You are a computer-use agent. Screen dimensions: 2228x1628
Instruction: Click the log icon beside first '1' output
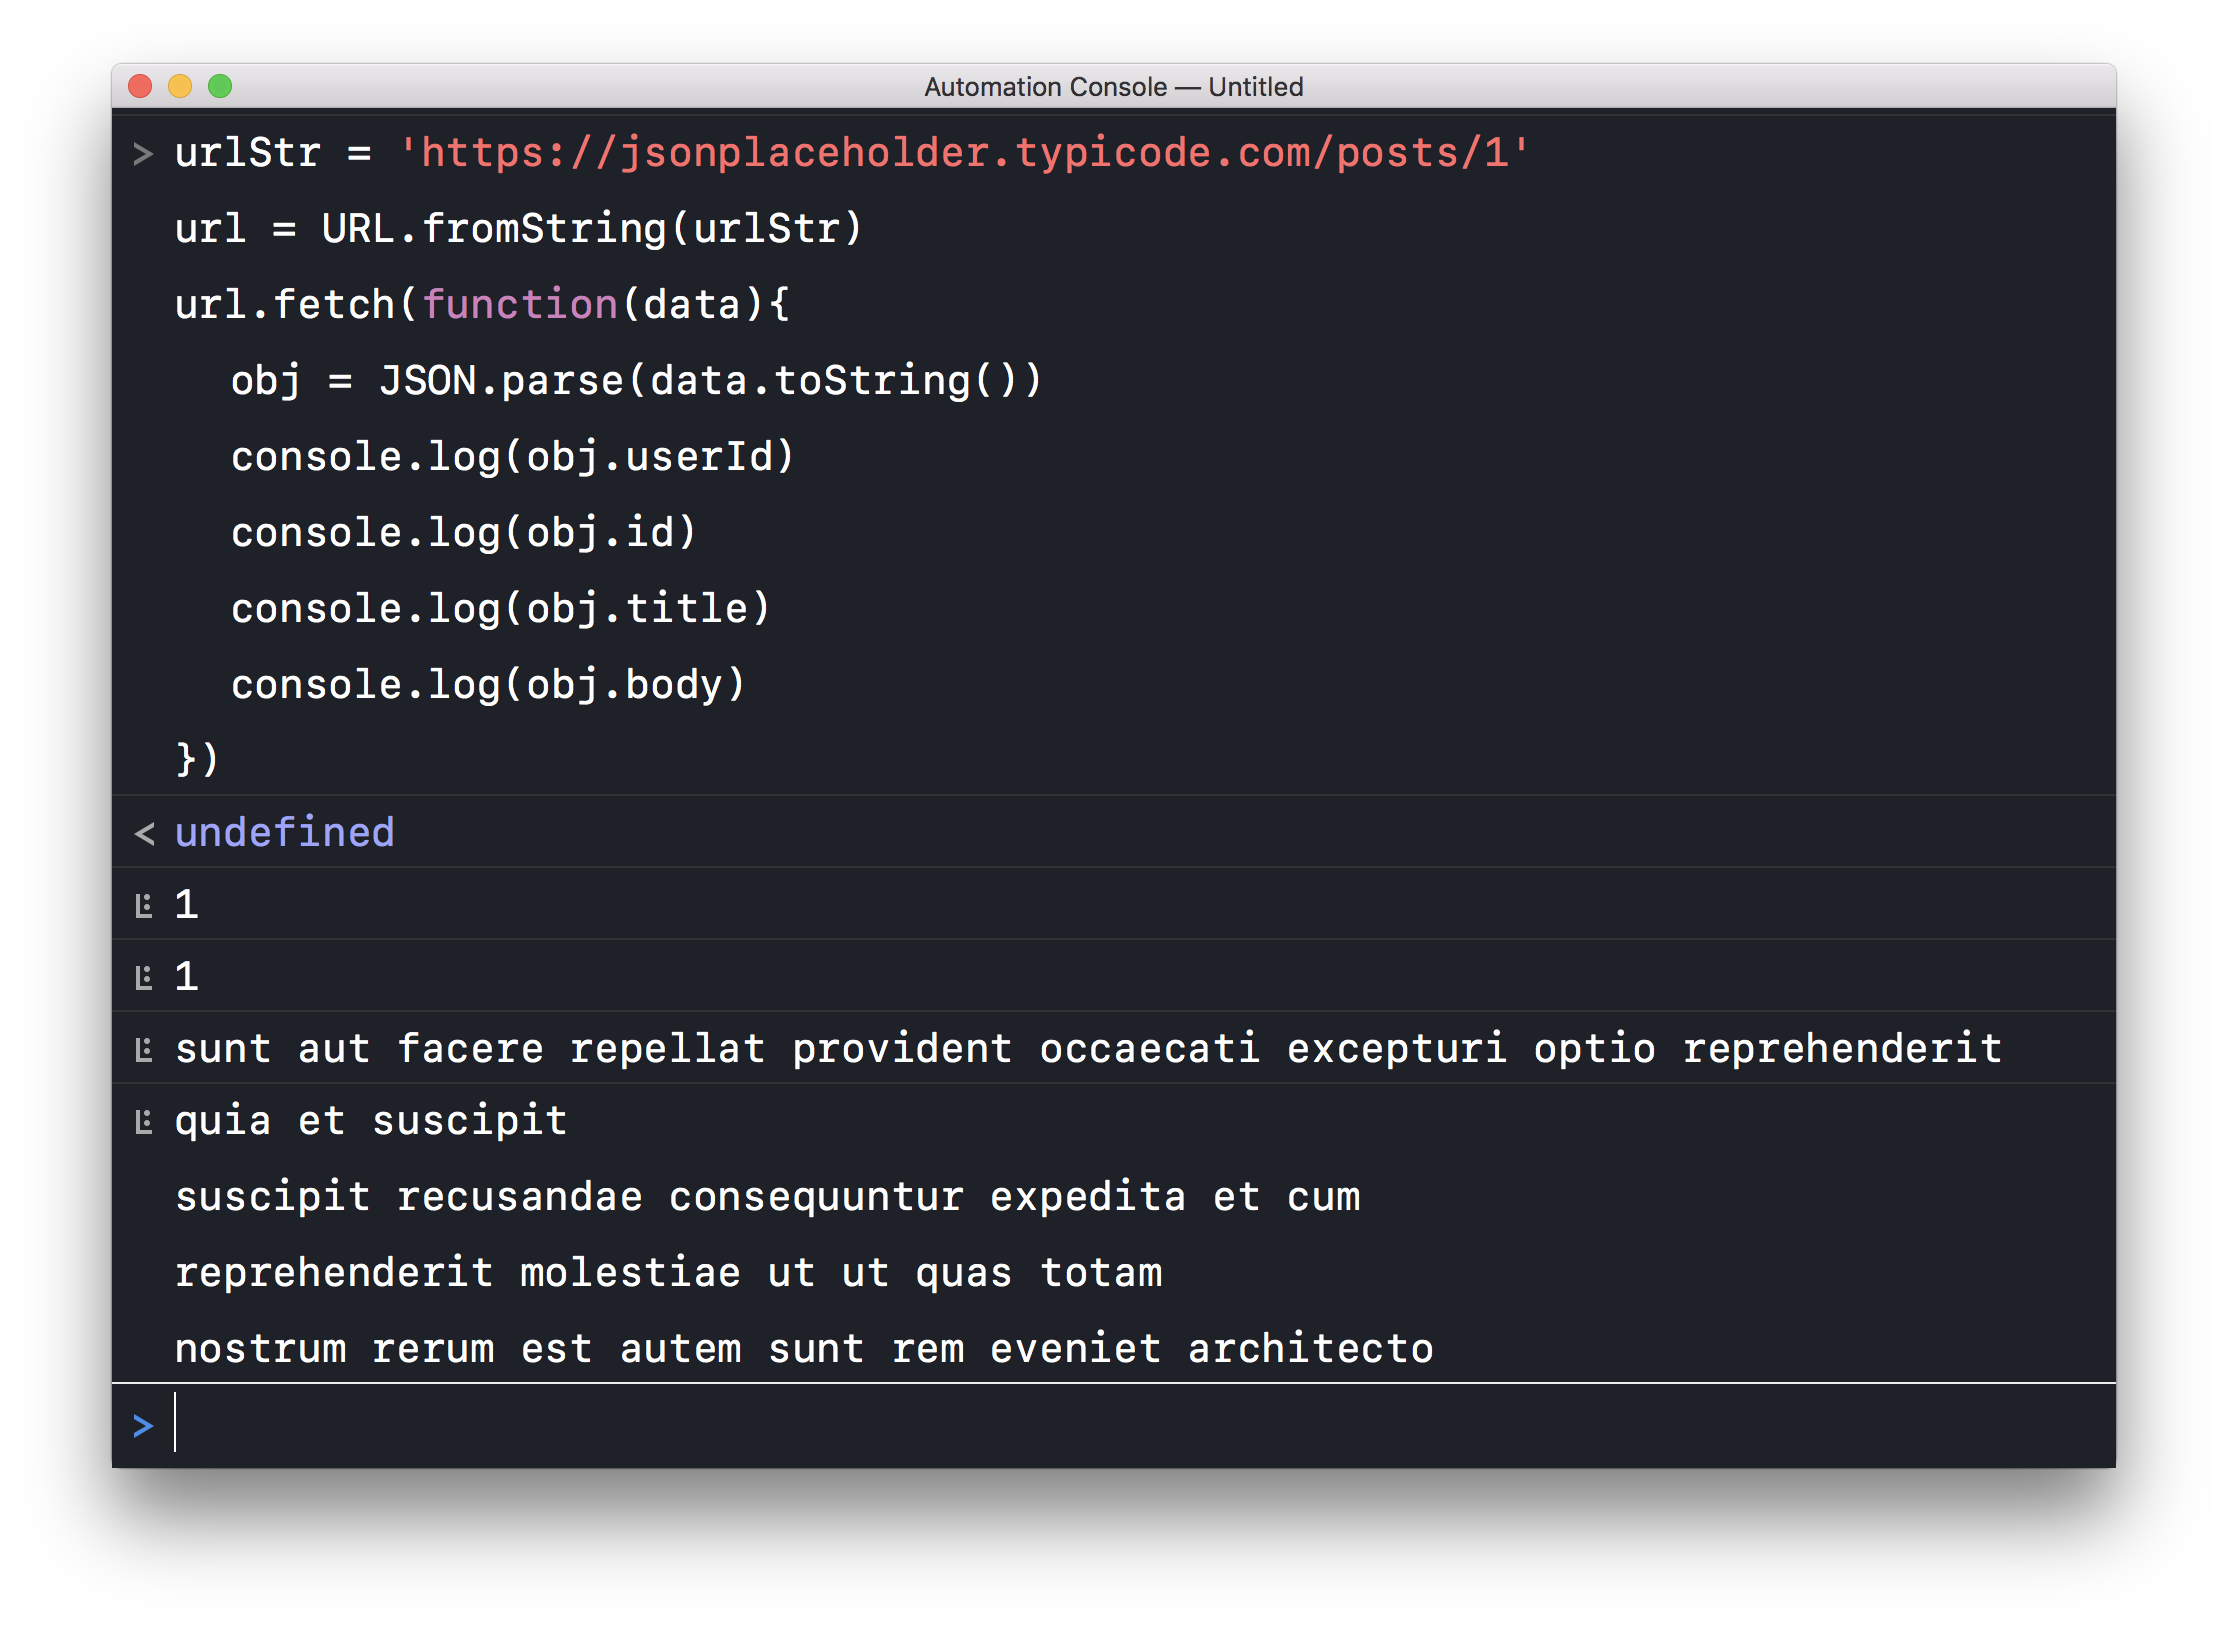(x=144, y=906)
